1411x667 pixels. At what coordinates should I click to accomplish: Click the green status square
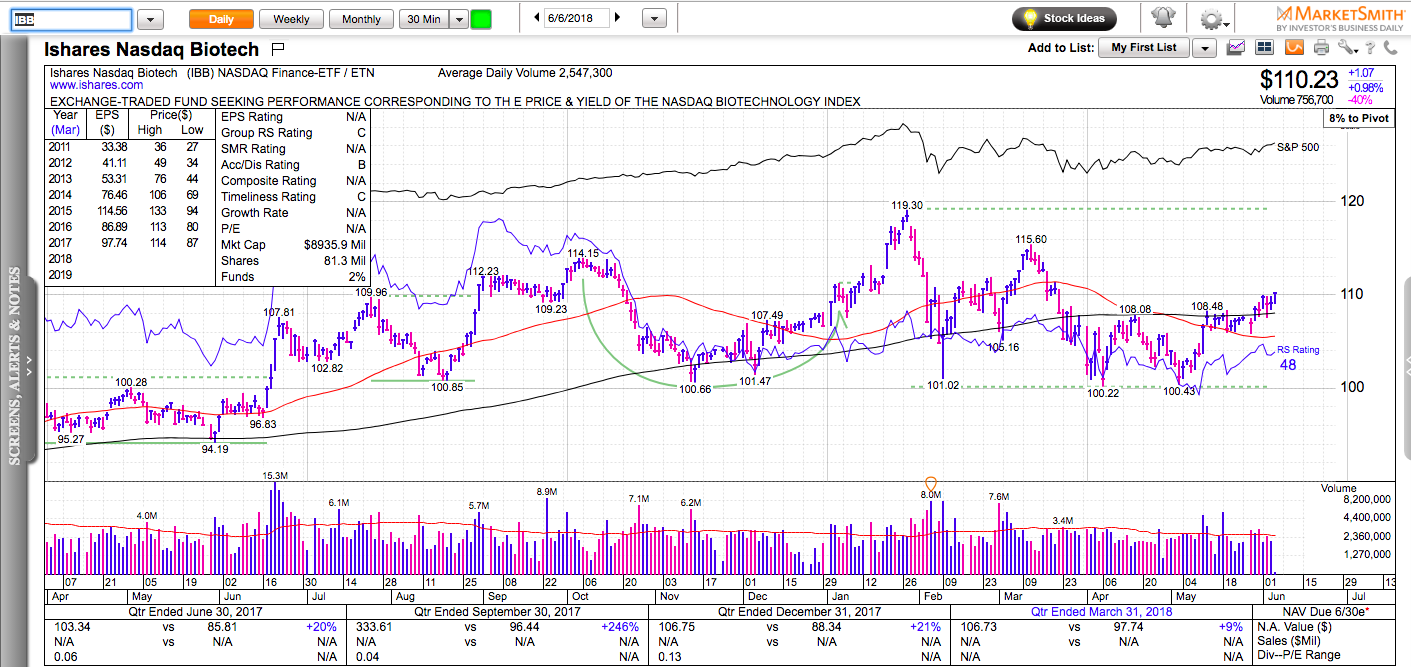(x=481, y=19)
